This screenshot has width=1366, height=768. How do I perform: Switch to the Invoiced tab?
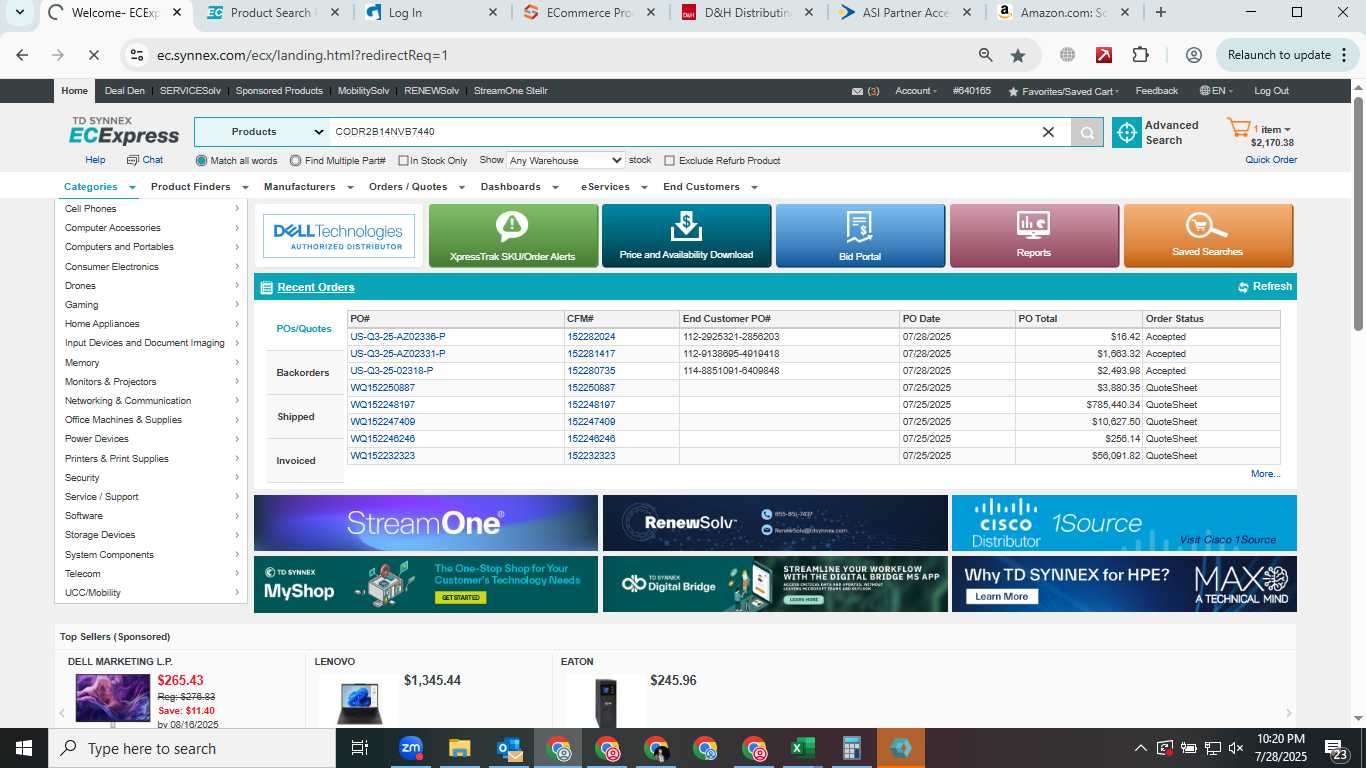point(296,461)
